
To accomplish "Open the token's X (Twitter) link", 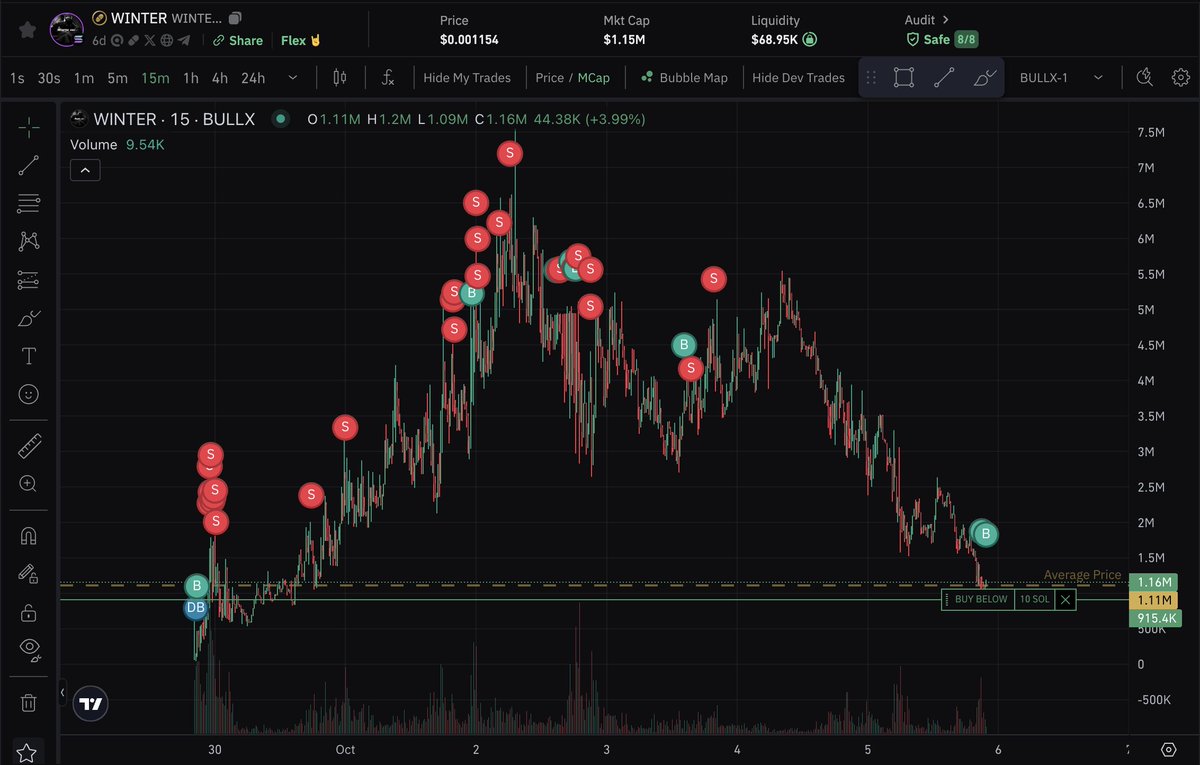I will click(x=150, y=40).
